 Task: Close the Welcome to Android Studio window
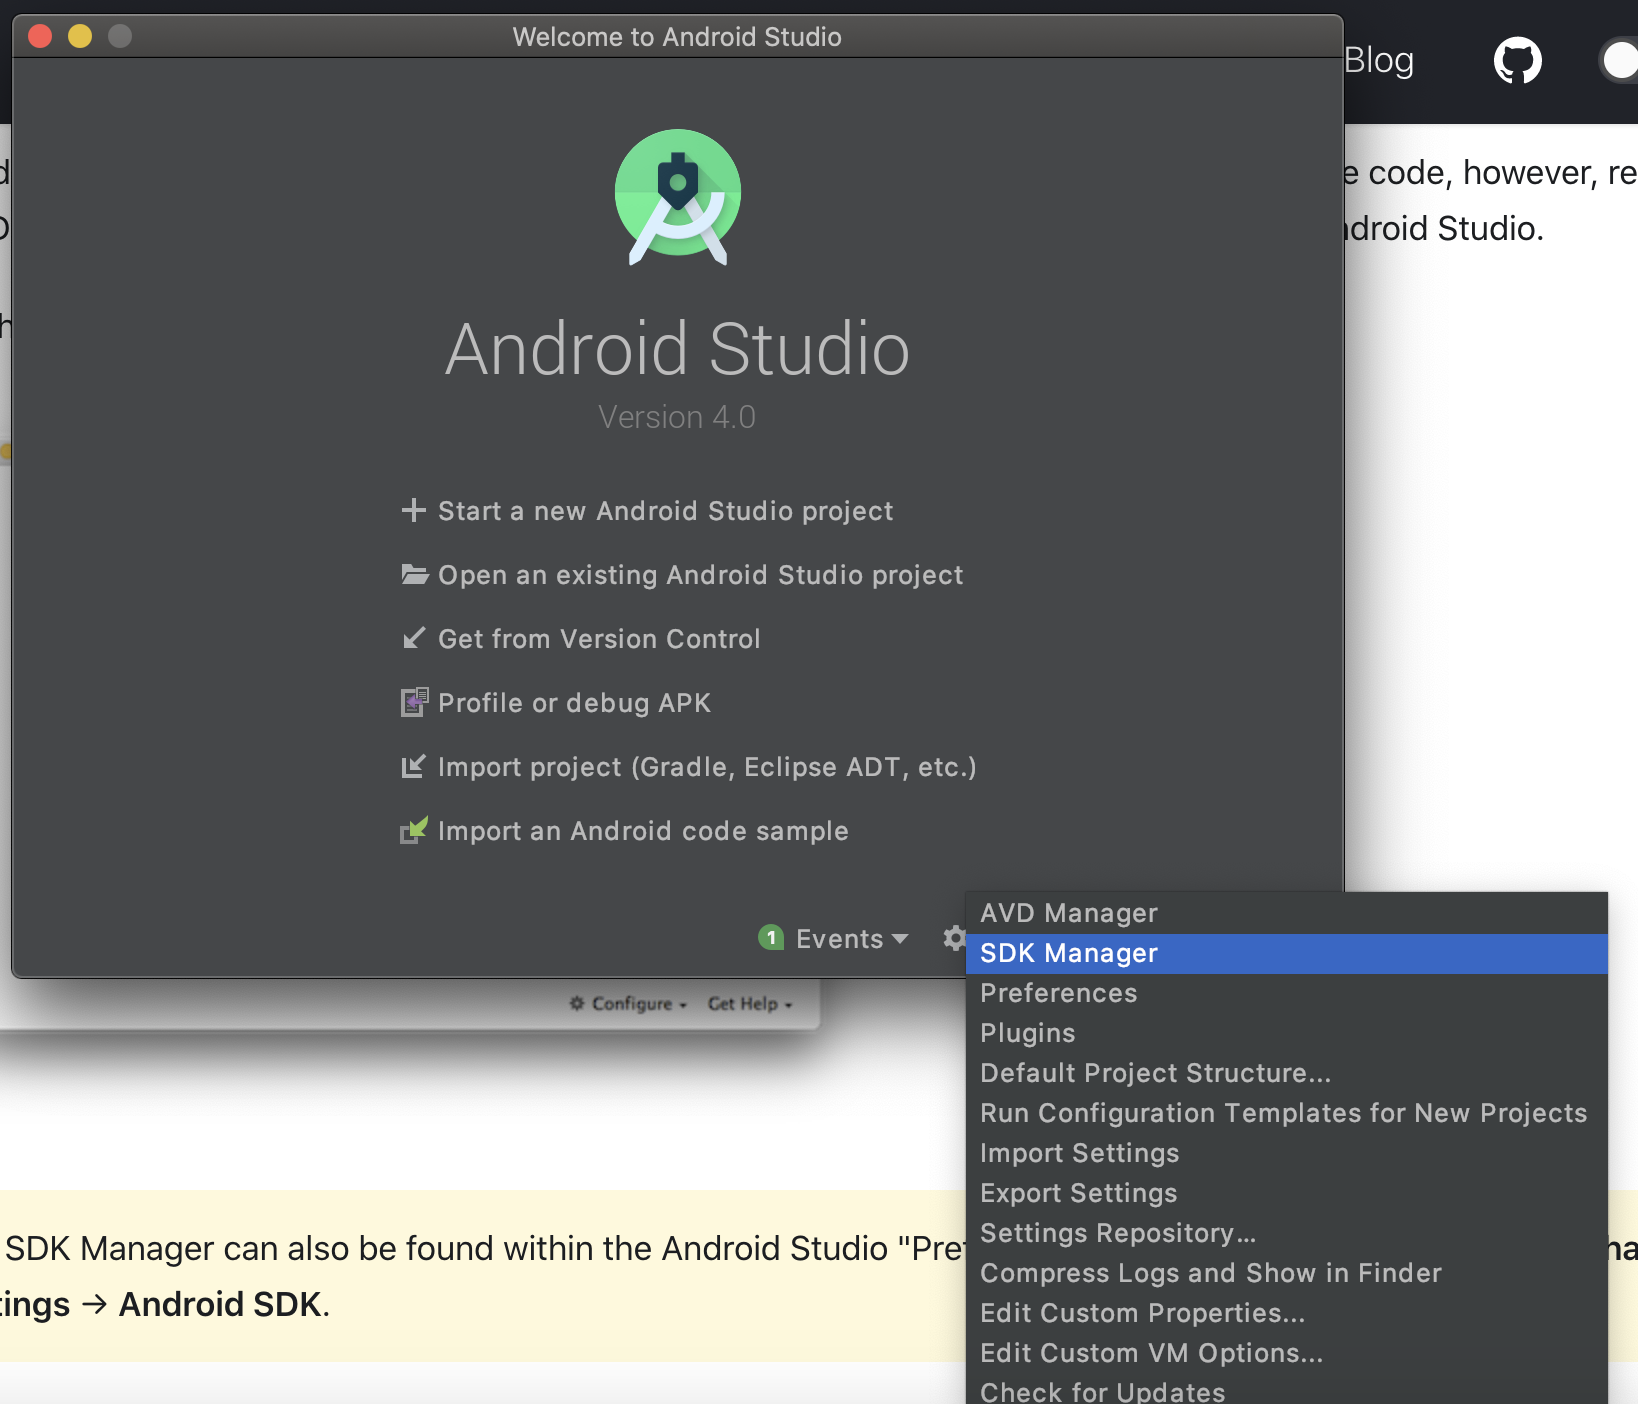tap(40, 37)
